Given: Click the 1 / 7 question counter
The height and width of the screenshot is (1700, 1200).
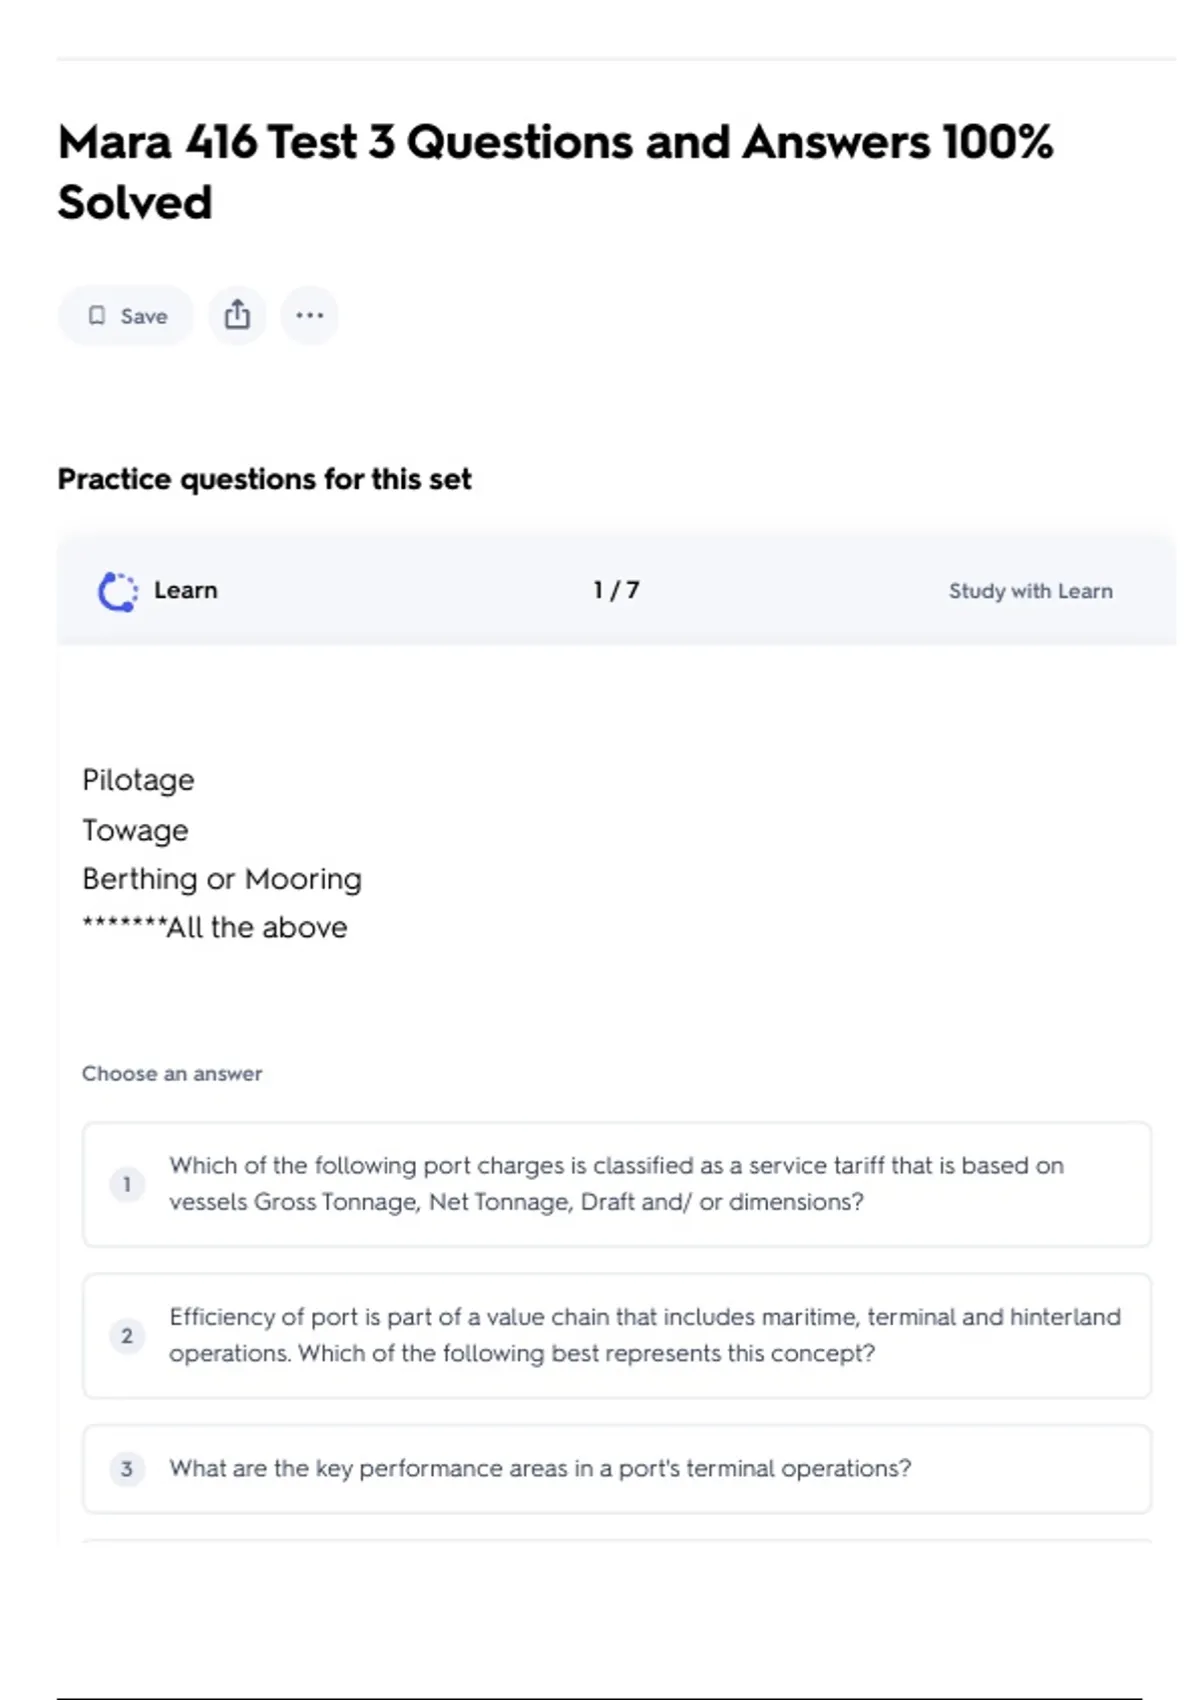Looking at the screenshot, I should pyautogui.click(x=616, y=590).
